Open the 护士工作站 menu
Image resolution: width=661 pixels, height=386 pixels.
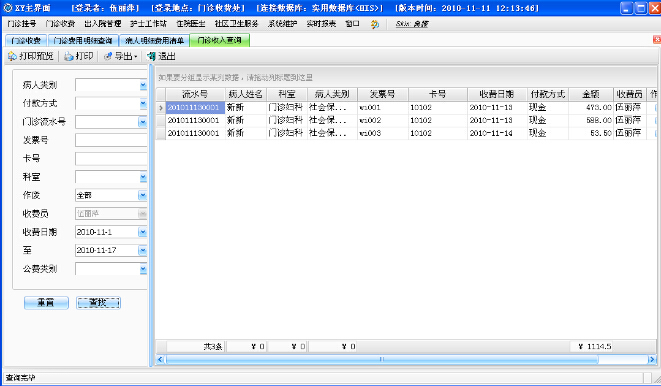pos(148,24)
